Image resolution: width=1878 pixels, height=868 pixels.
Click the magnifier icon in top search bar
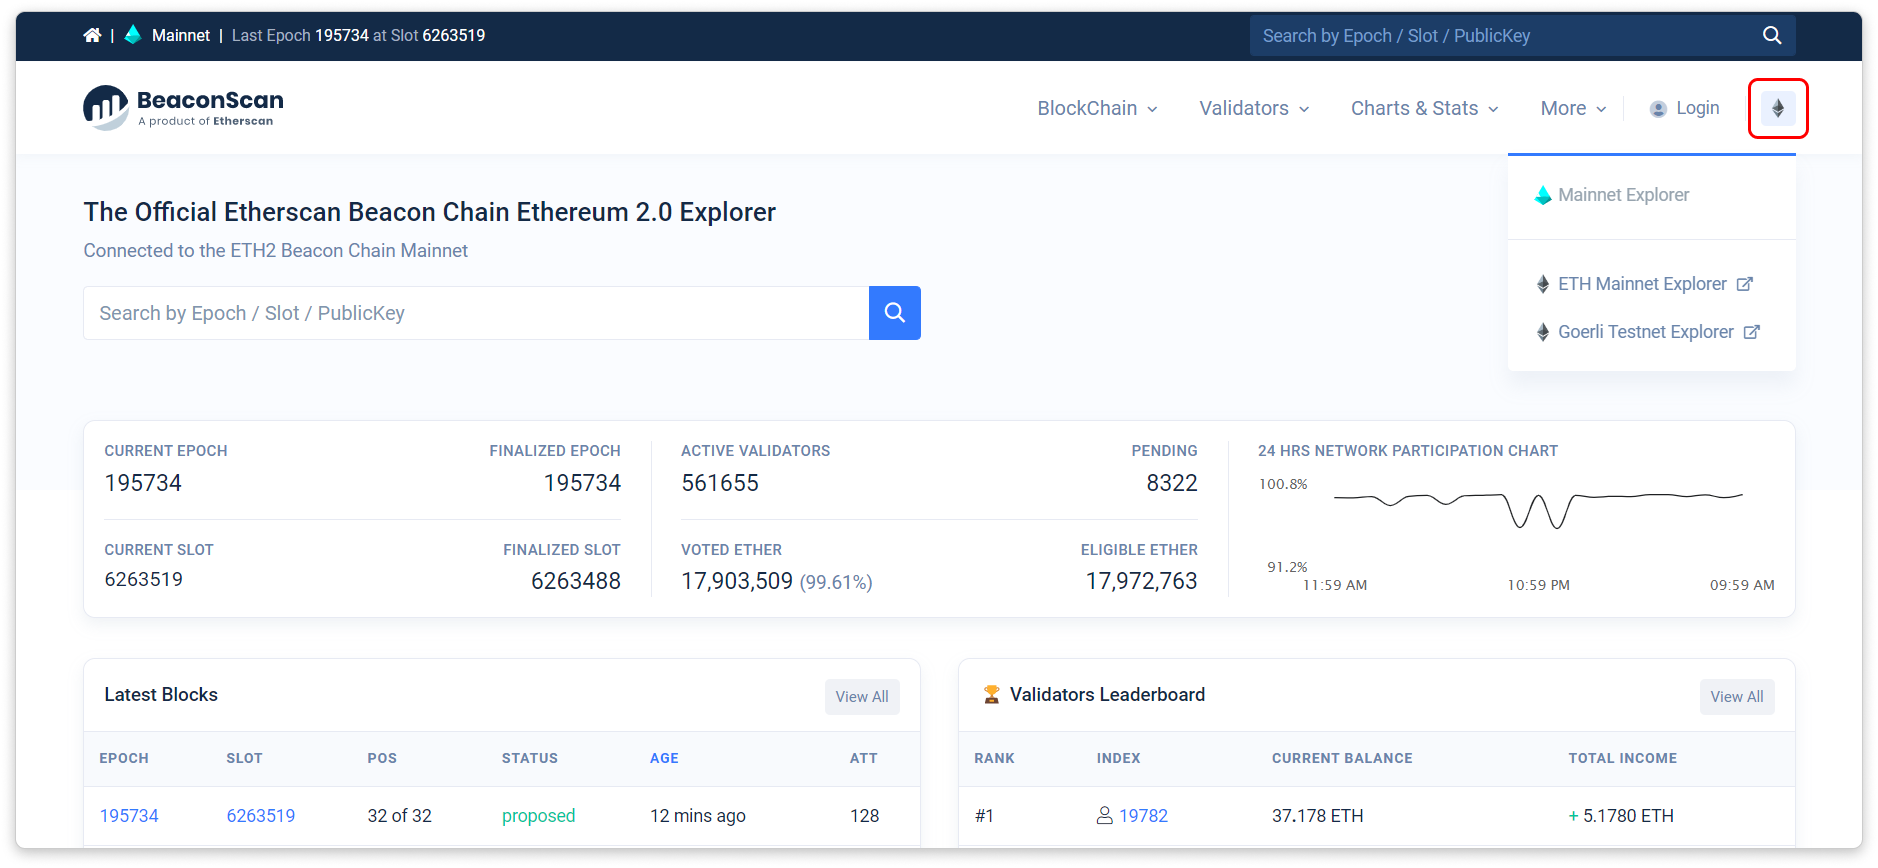point(1771,35)
